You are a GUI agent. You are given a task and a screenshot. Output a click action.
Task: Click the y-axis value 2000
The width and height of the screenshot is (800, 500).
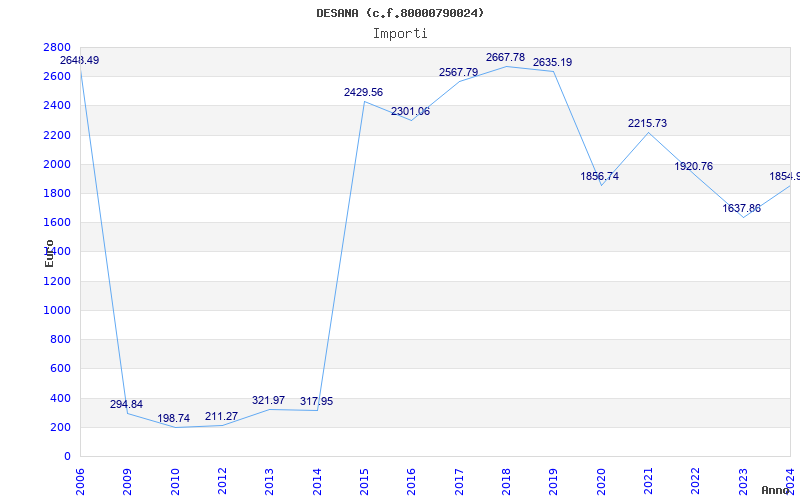[x=57, y=164]
